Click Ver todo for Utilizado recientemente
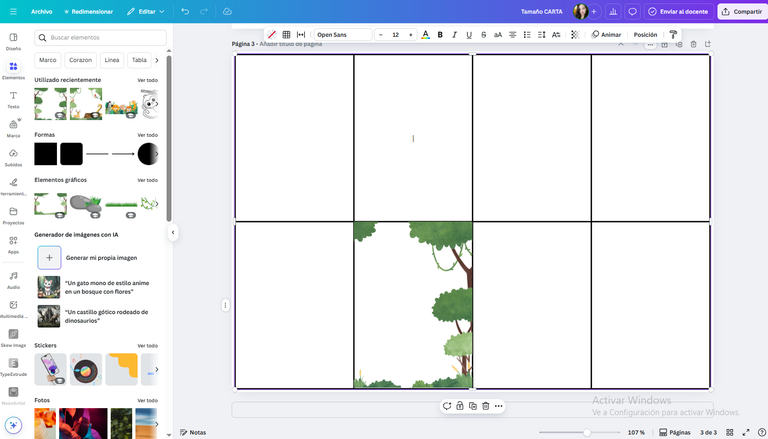The height and width of the screenshot is (439, 768). (x=147, y=80)
